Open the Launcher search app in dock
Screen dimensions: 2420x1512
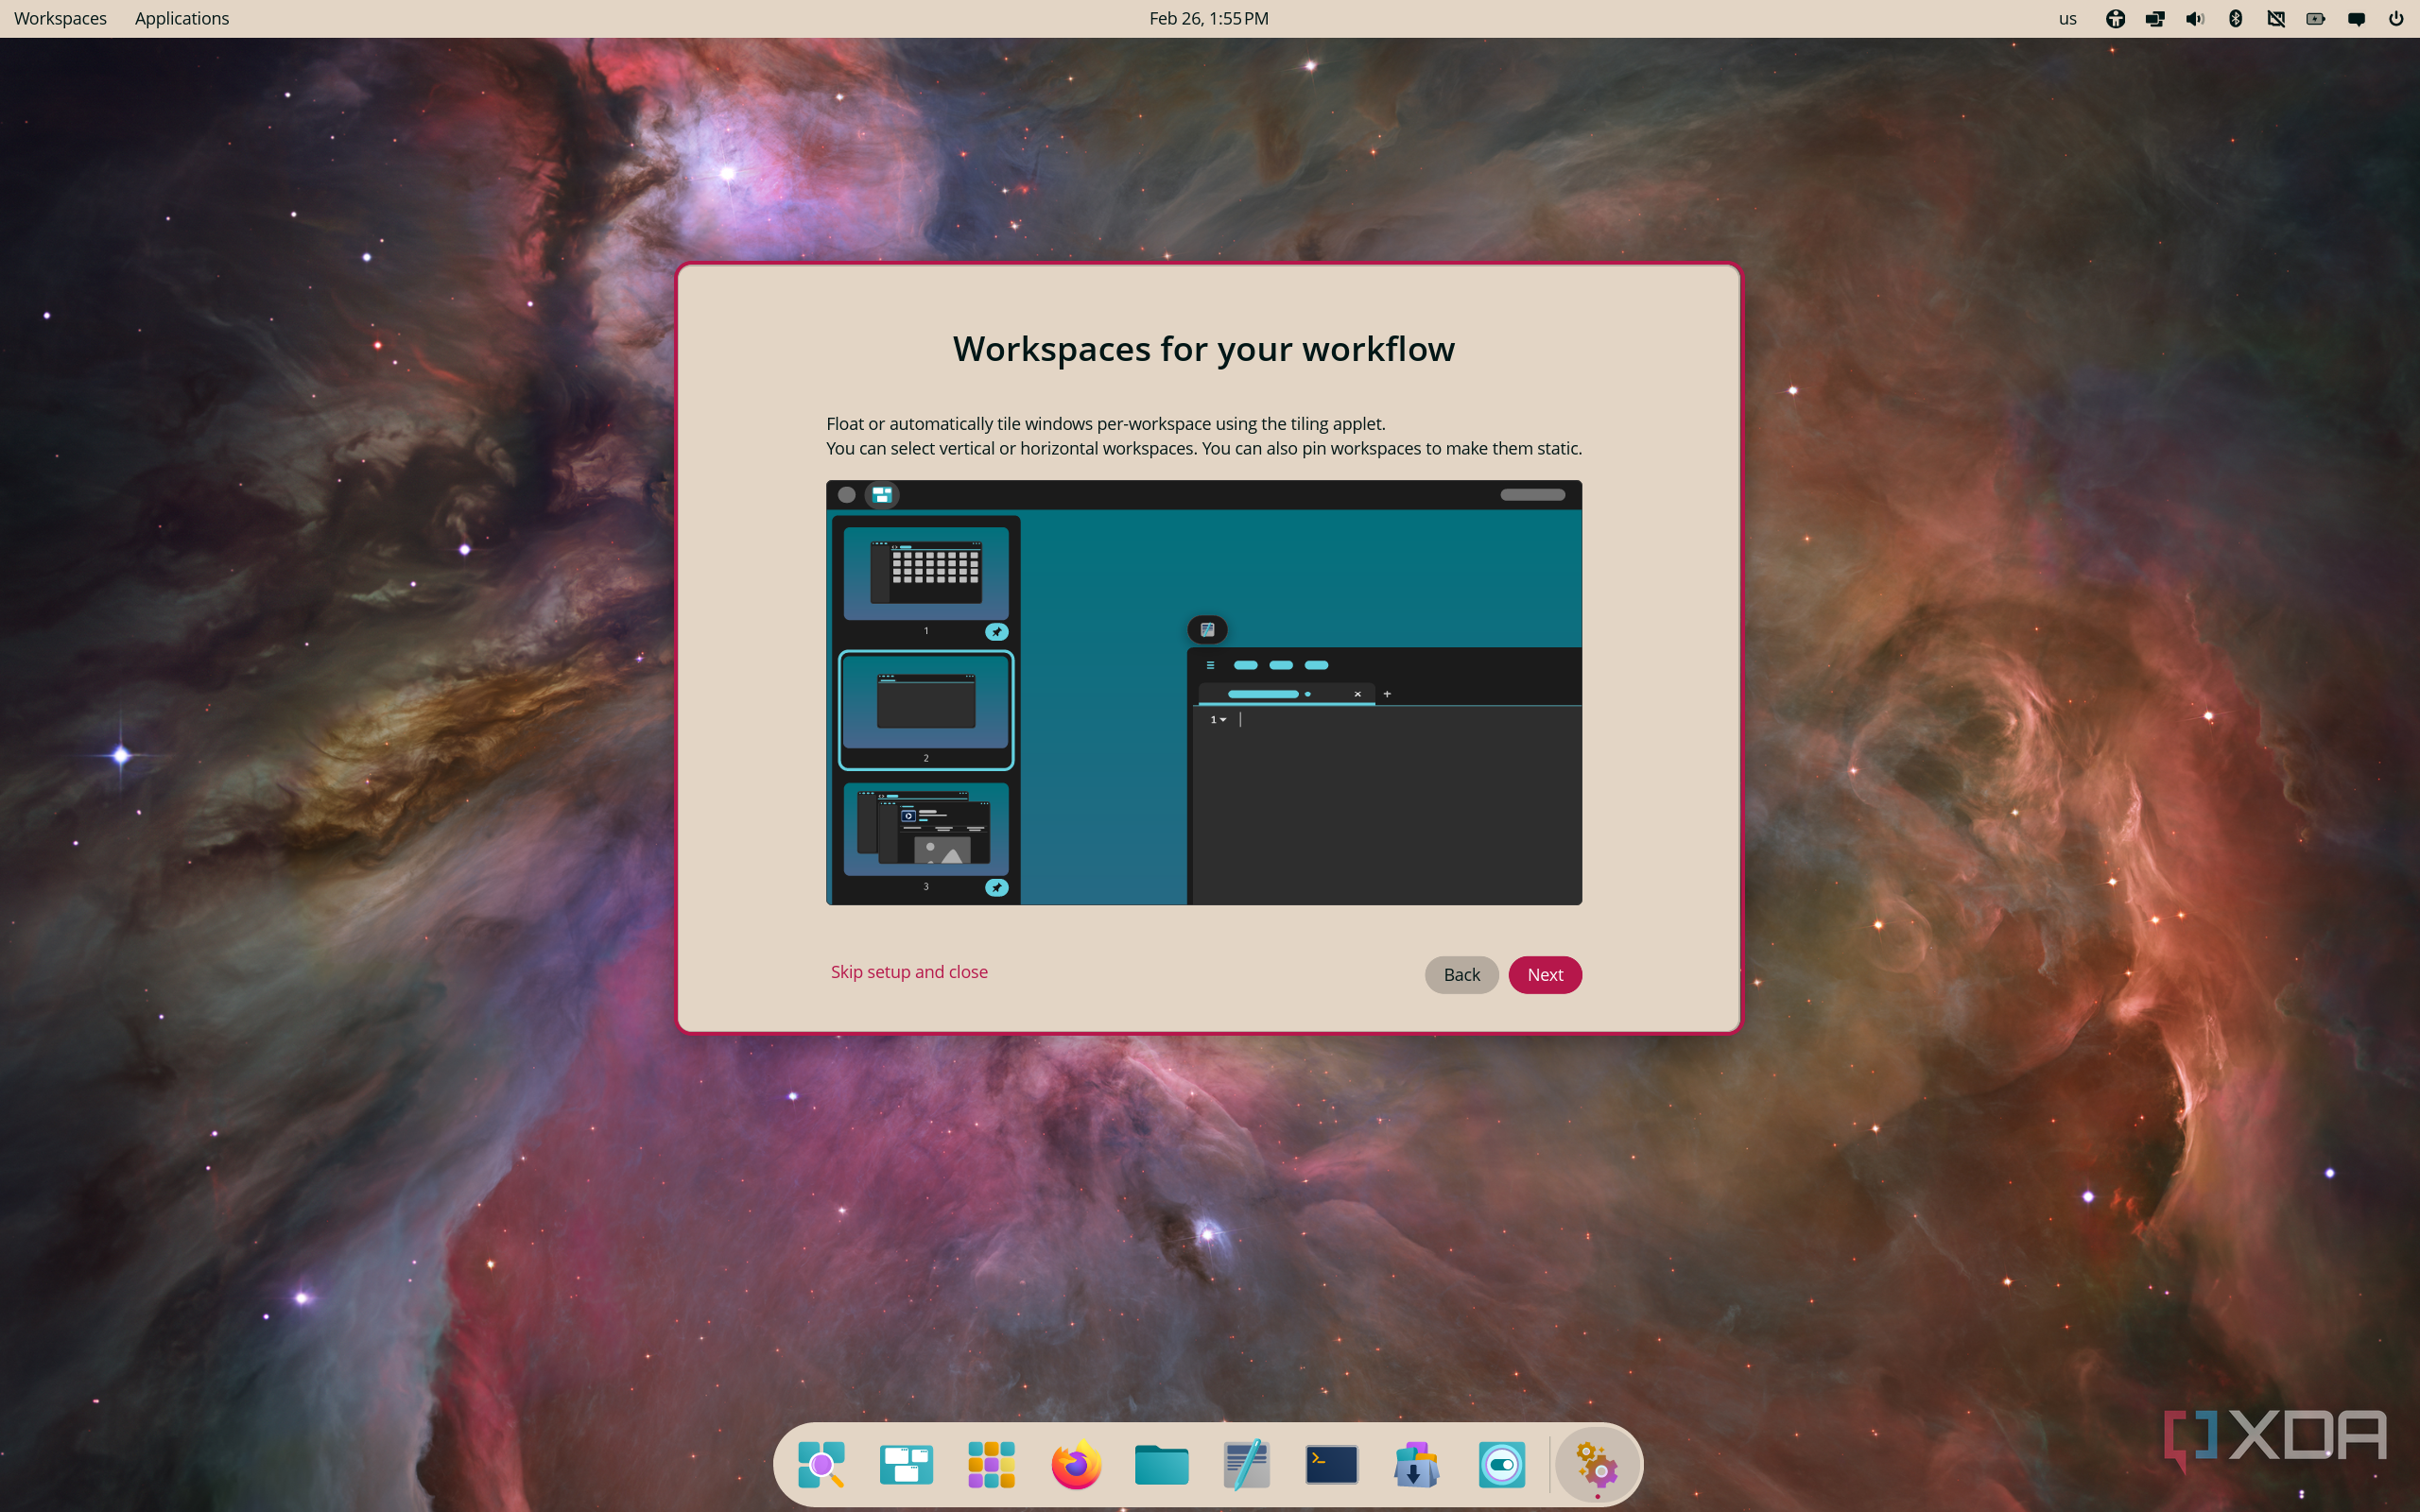click(x=821, y=1465)
